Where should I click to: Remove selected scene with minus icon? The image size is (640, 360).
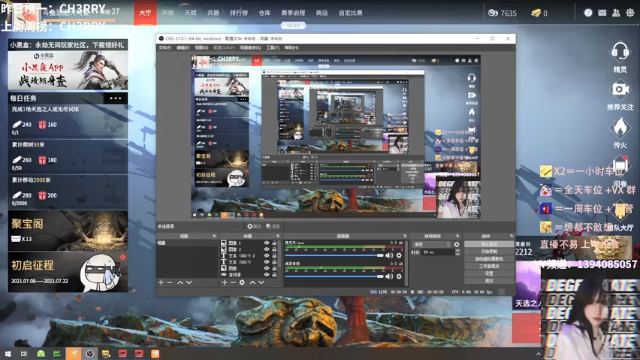(x=170, y=282)
